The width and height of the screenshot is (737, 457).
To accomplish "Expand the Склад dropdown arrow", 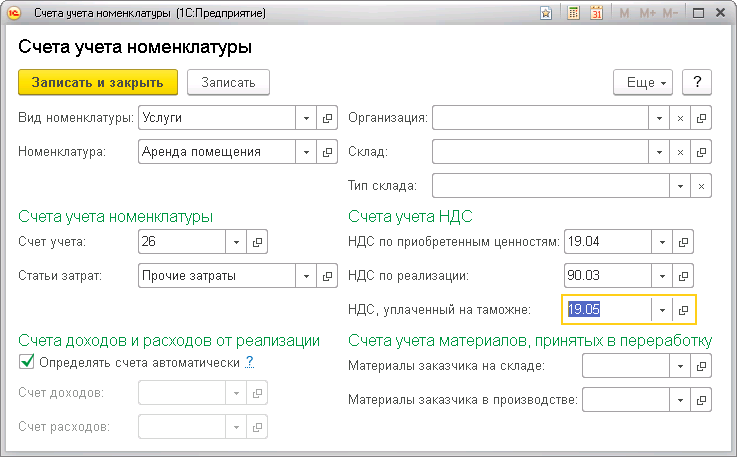I will [x=659, y=152].
